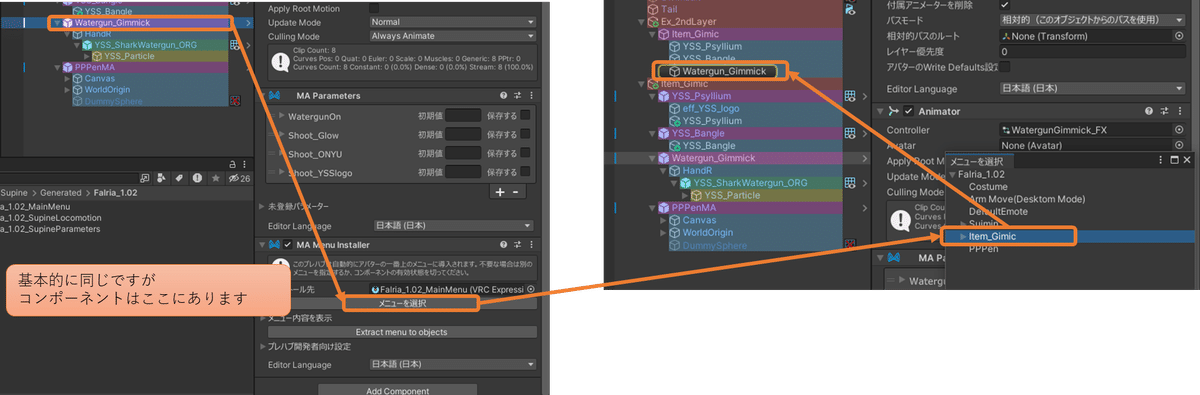Toggle save checkbox for Shoot_Glow parameter
This screenshot has width=1200, height=395.
point(525,135)
